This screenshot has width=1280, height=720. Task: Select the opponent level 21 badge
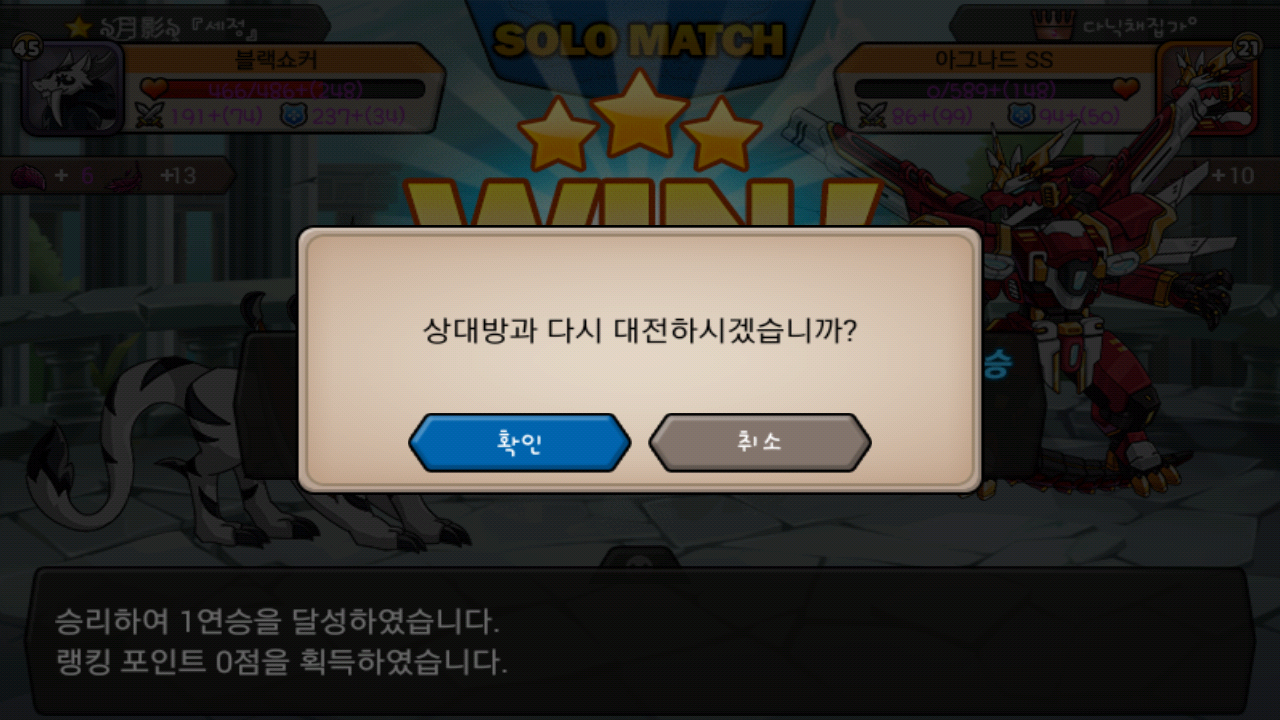(x=1248, y=47)
